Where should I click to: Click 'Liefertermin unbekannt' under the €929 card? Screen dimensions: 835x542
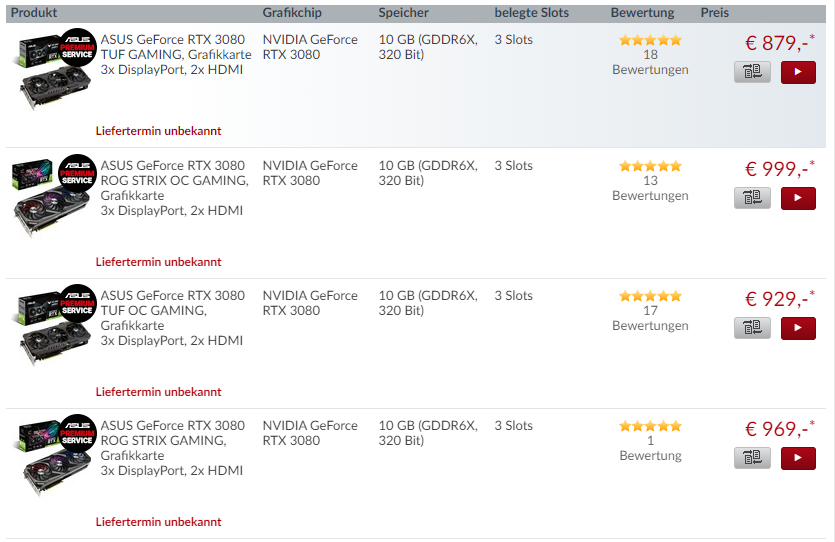click(x=158, y=392)
